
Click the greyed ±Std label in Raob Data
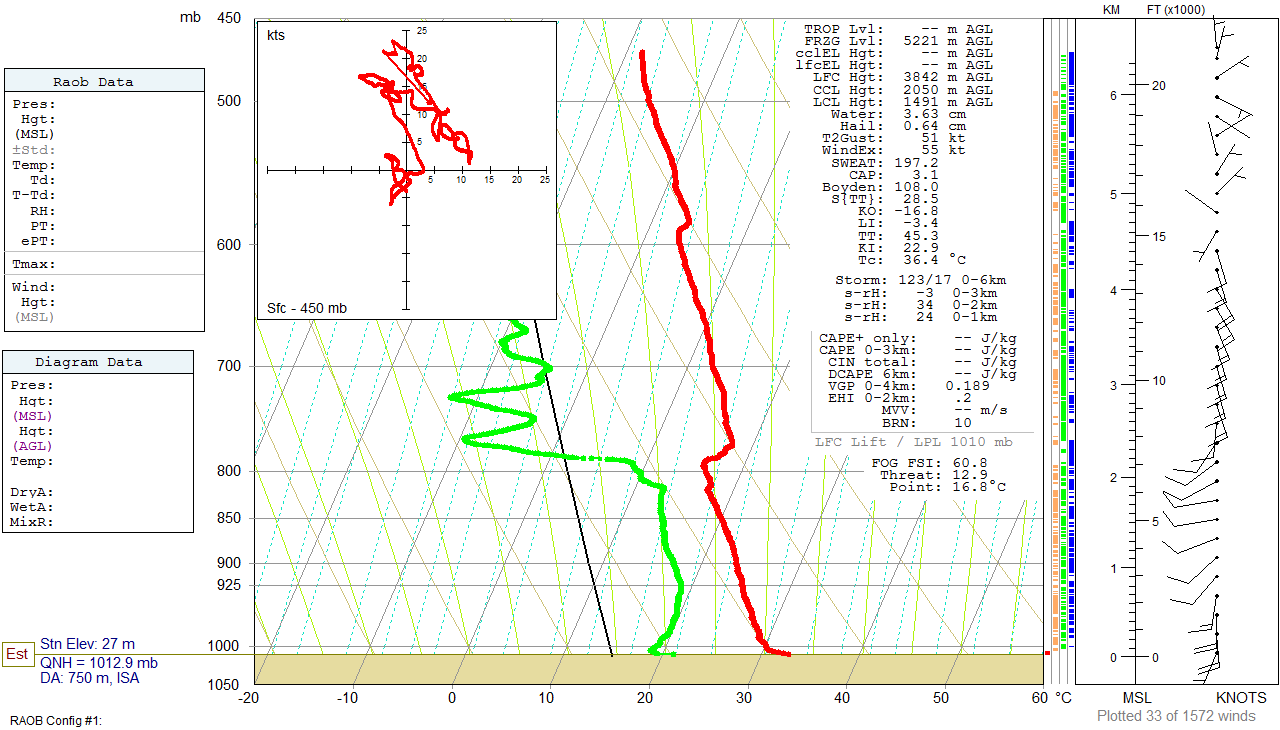tap(34, 149)
